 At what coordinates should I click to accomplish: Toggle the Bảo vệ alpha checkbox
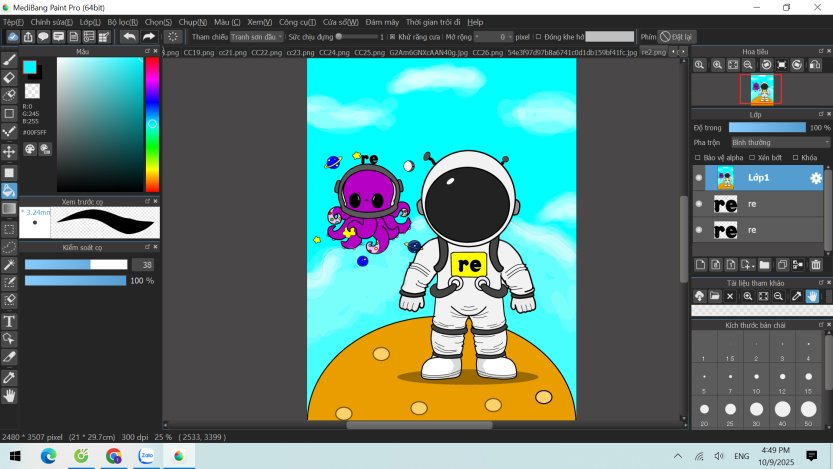point(698,158)
